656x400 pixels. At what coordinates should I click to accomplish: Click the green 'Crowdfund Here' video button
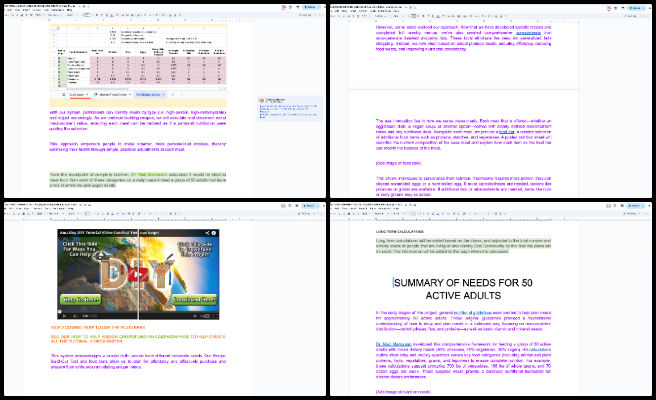[x=195, y=299]
